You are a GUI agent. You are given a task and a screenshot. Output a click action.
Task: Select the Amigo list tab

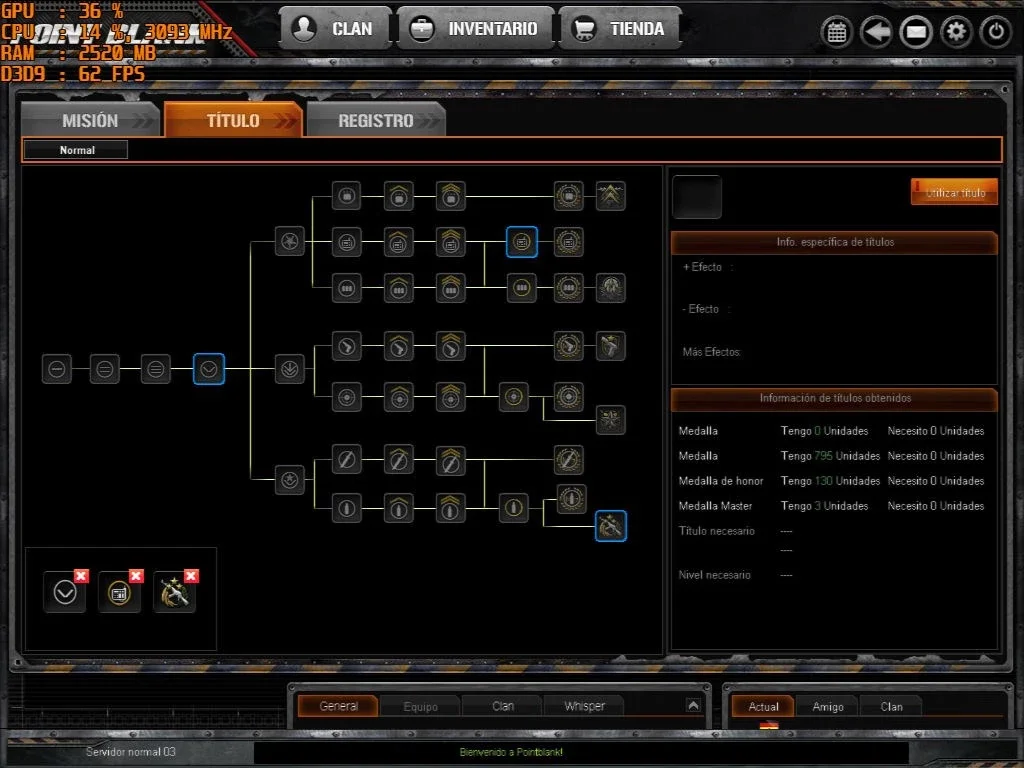tap(827, 707)
